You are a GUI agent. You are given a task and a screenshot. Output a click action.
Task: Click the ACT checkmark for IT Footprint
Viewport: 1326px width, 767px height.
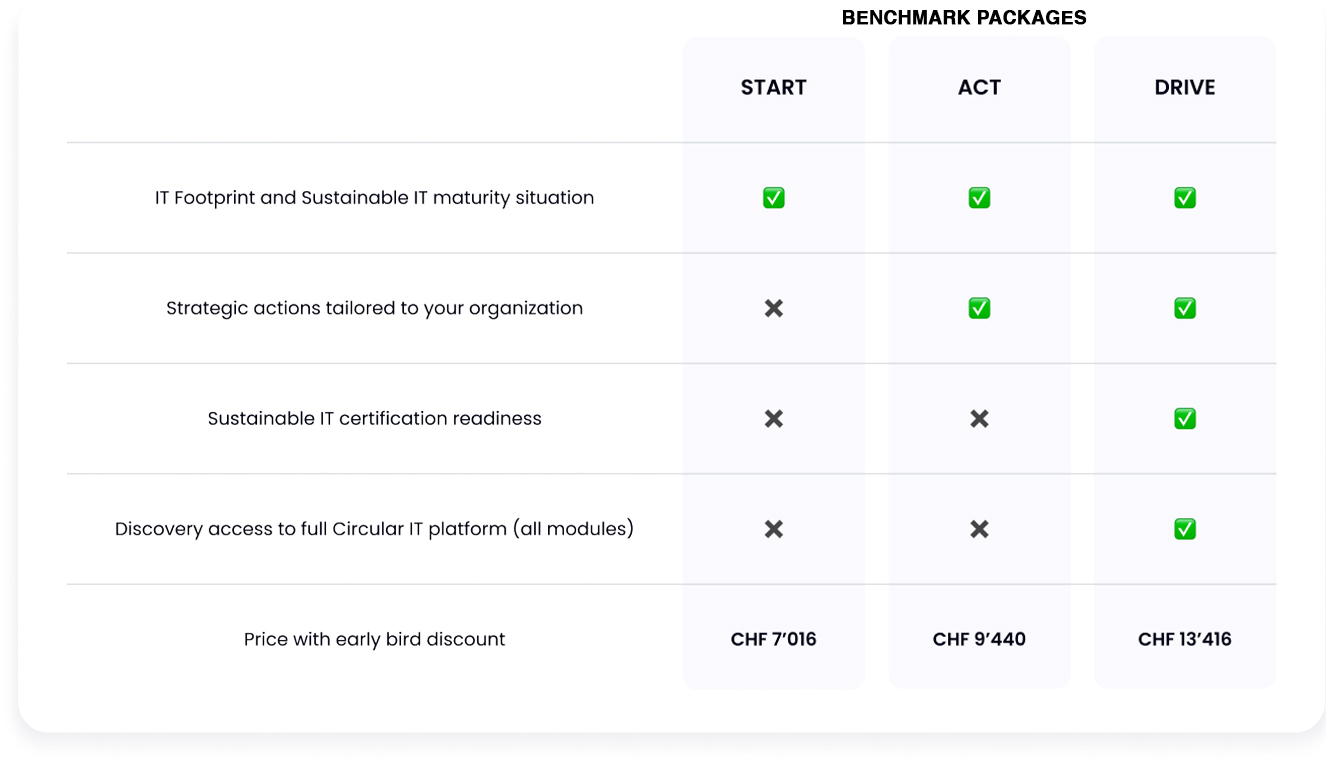pyautogui.click(x=979, y=198)
